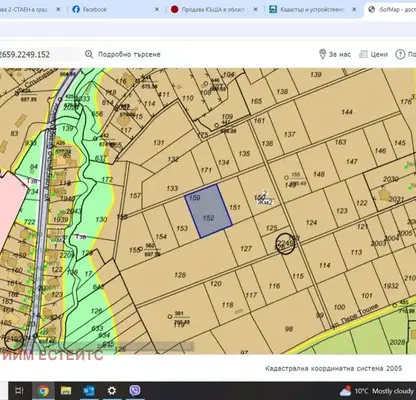
Task: Switch to the Продава КЪЩА tab
Action: point(214,10)
